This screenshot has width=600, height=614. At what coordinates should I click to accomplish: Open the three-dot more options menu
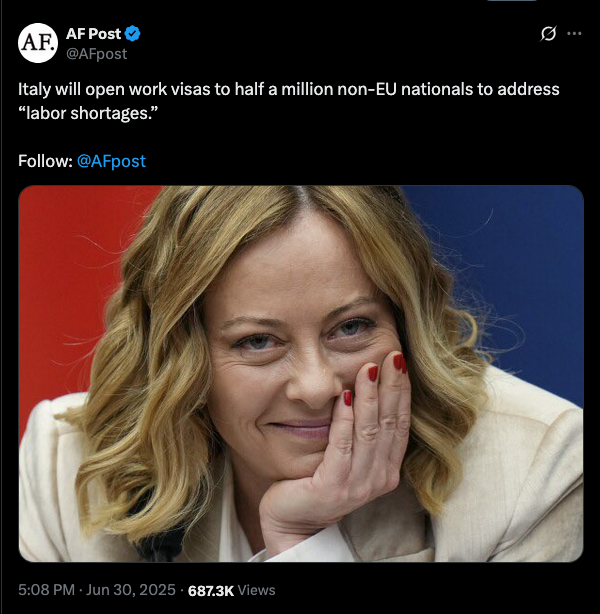(x=574, y=34)
